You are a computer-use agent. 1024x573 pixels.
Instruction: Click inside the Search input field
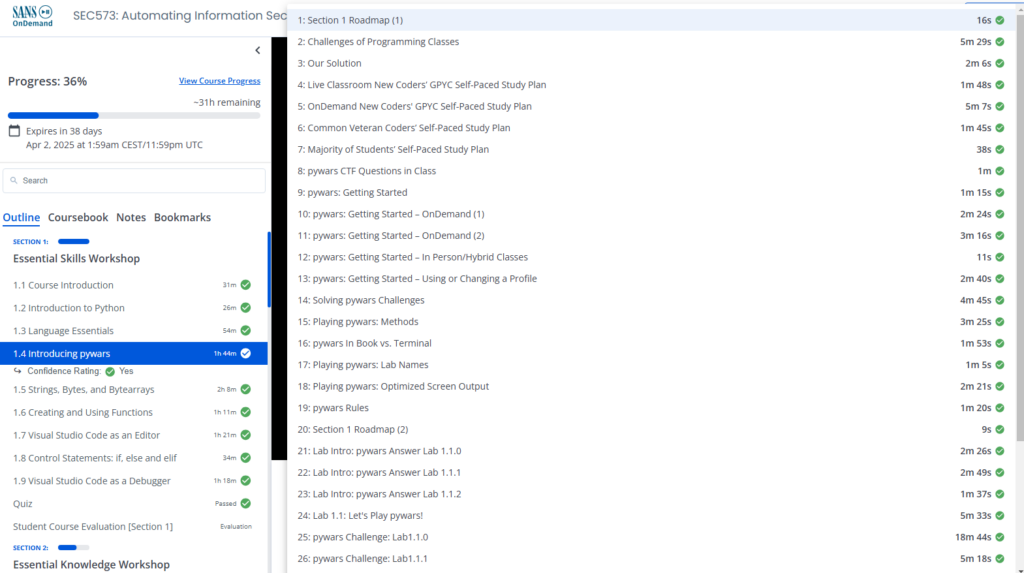point(140,181)
